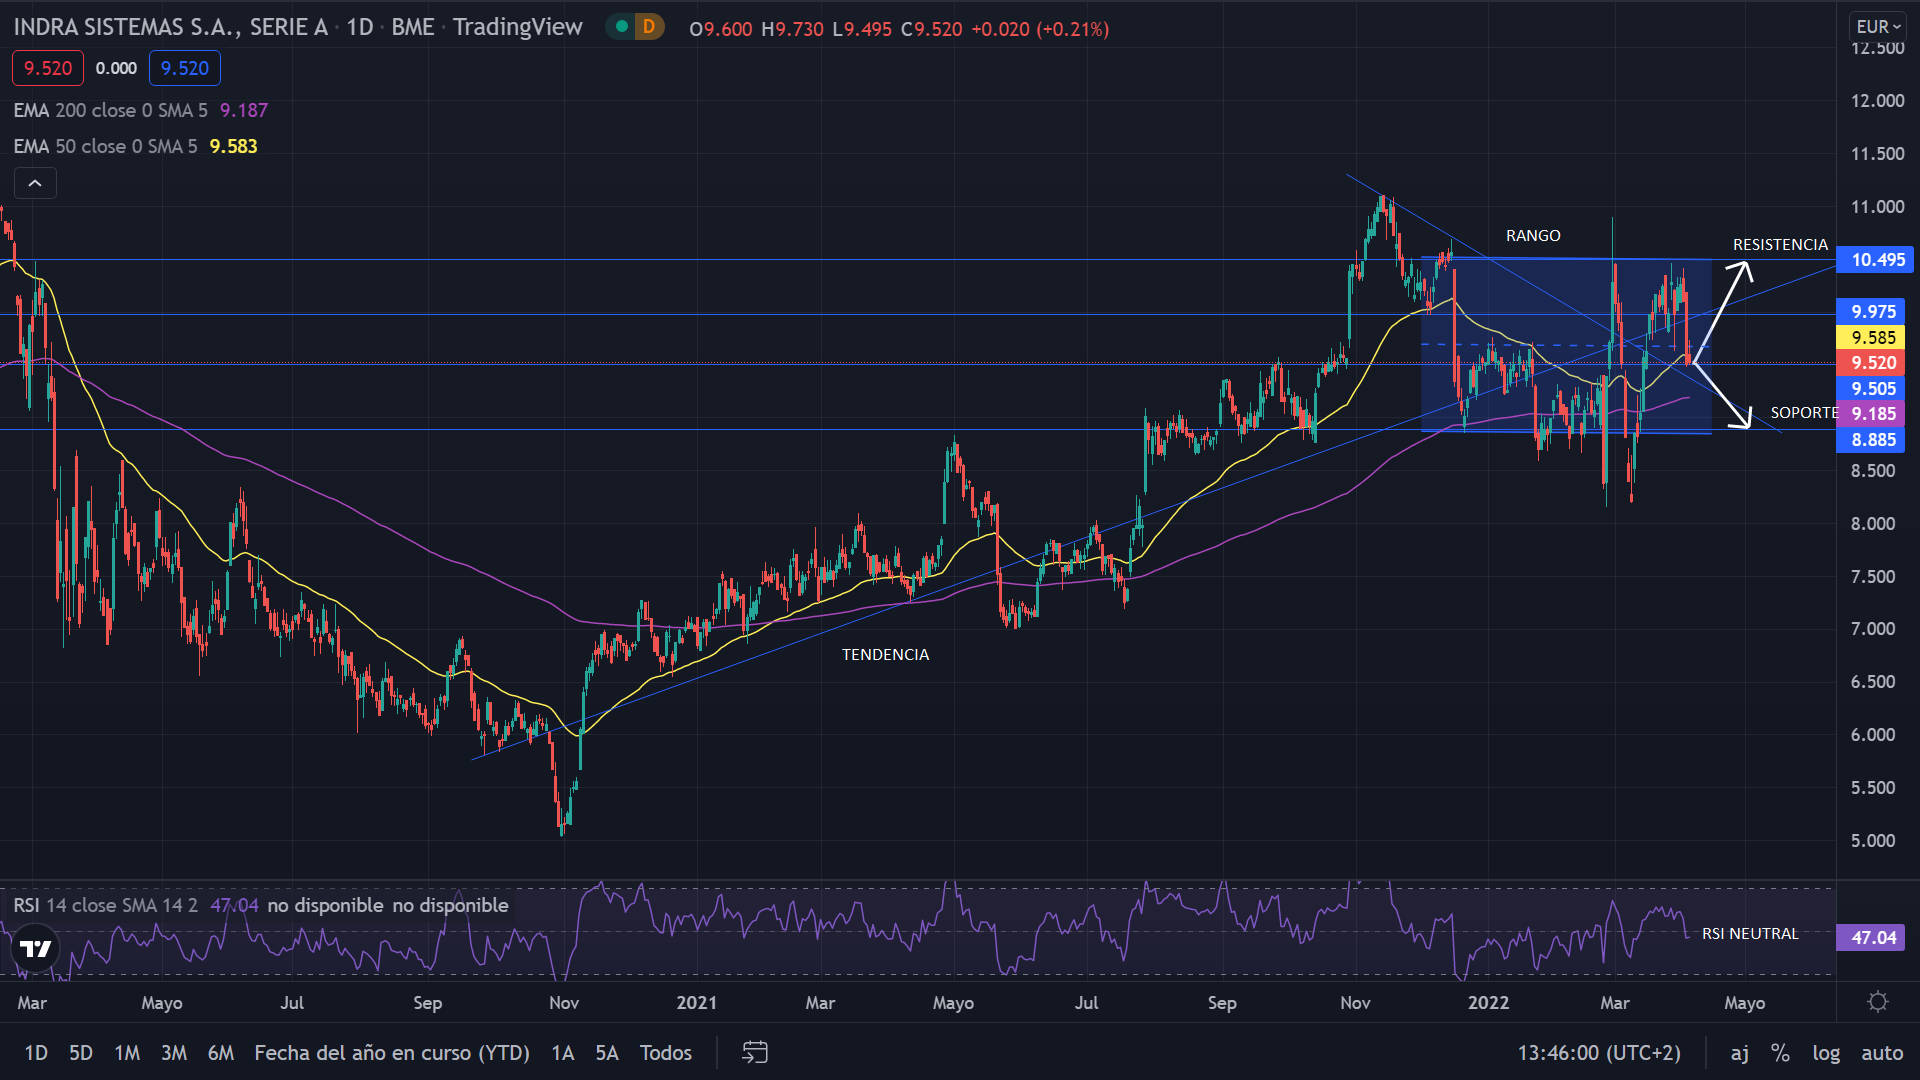The image size is (1920, 1080).
Task: Select the 1M time range
Action: pyautogui.click(x=127, y=1052)
